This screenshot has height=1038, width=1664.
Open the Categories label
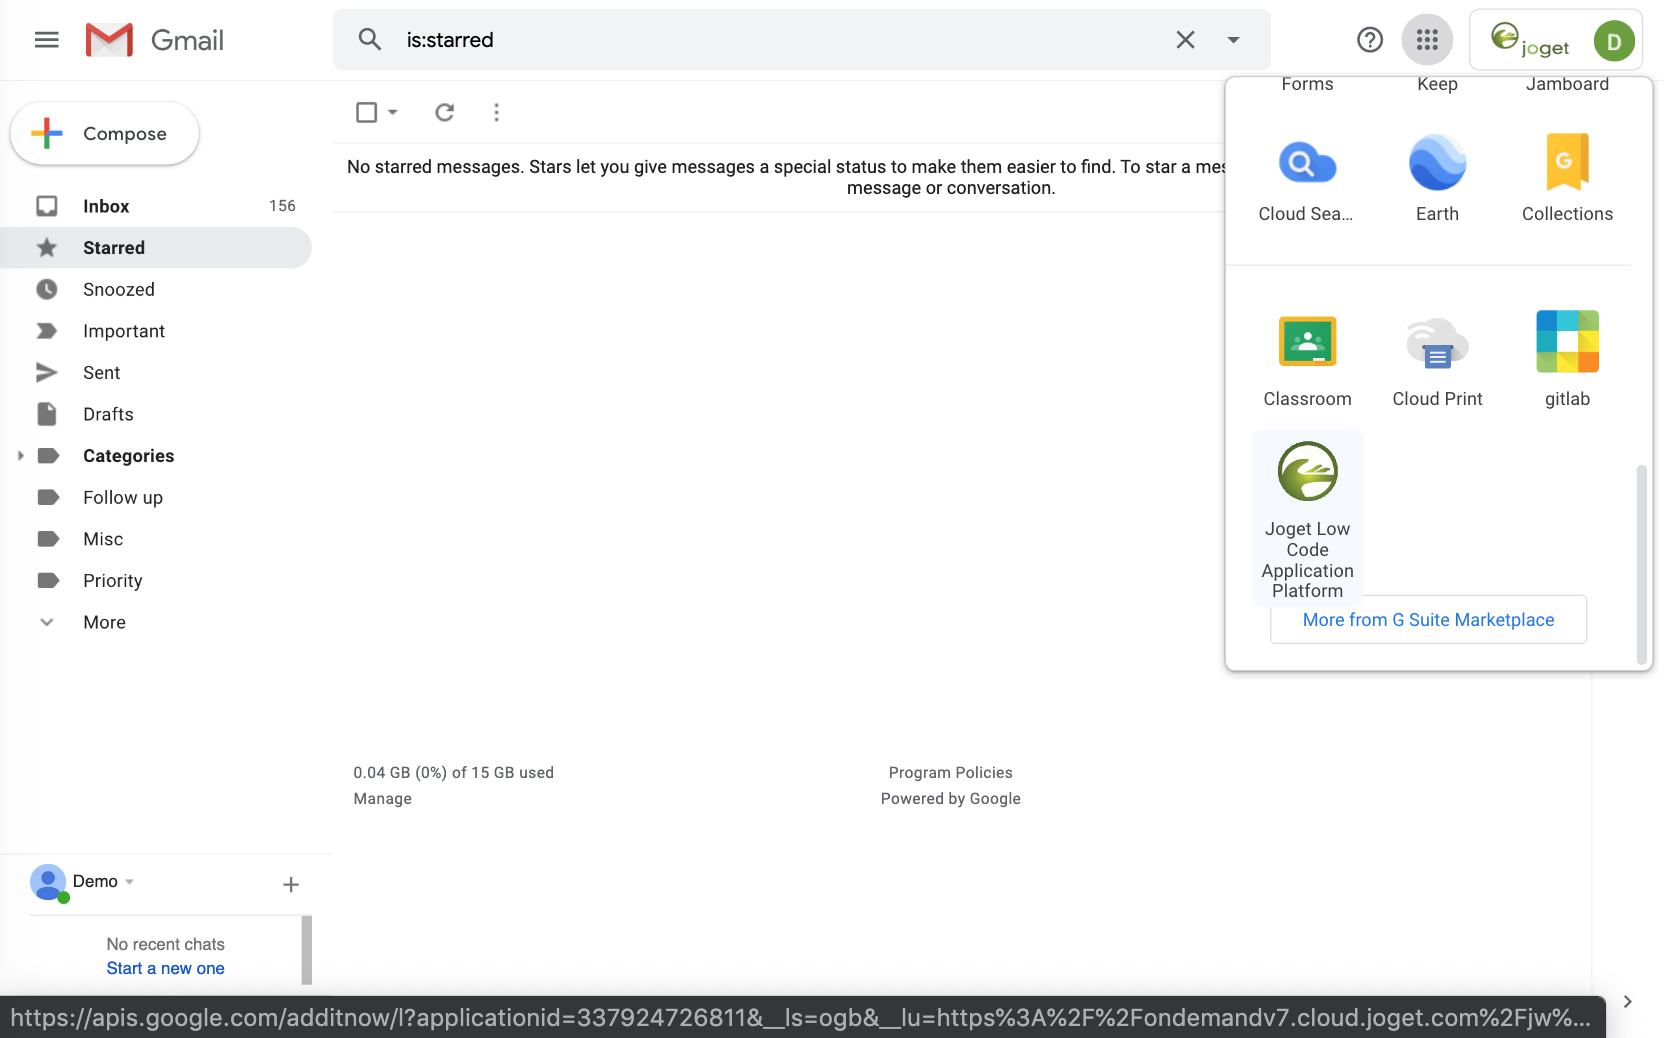tap(128, 456)
